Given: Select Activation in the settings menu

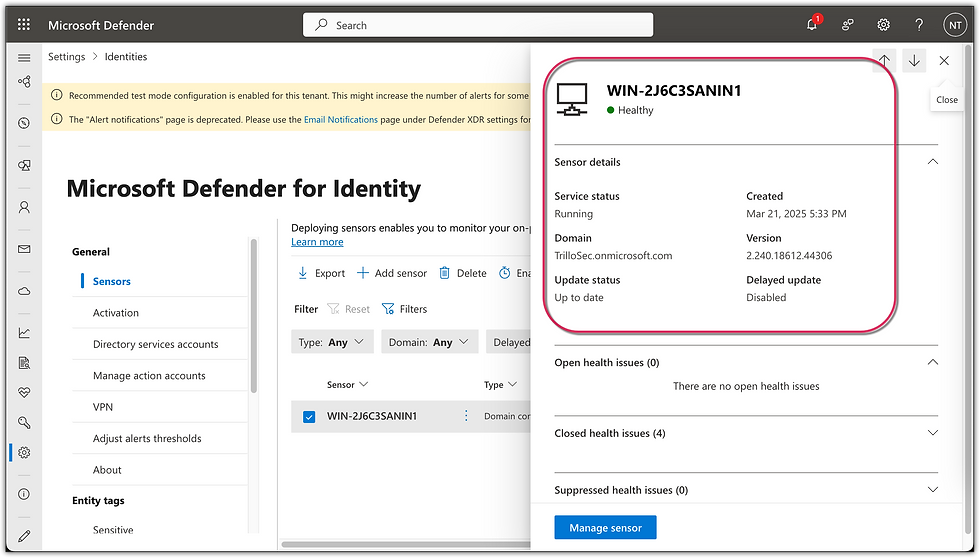Looking at the screenshot, I should pos(116,313).
